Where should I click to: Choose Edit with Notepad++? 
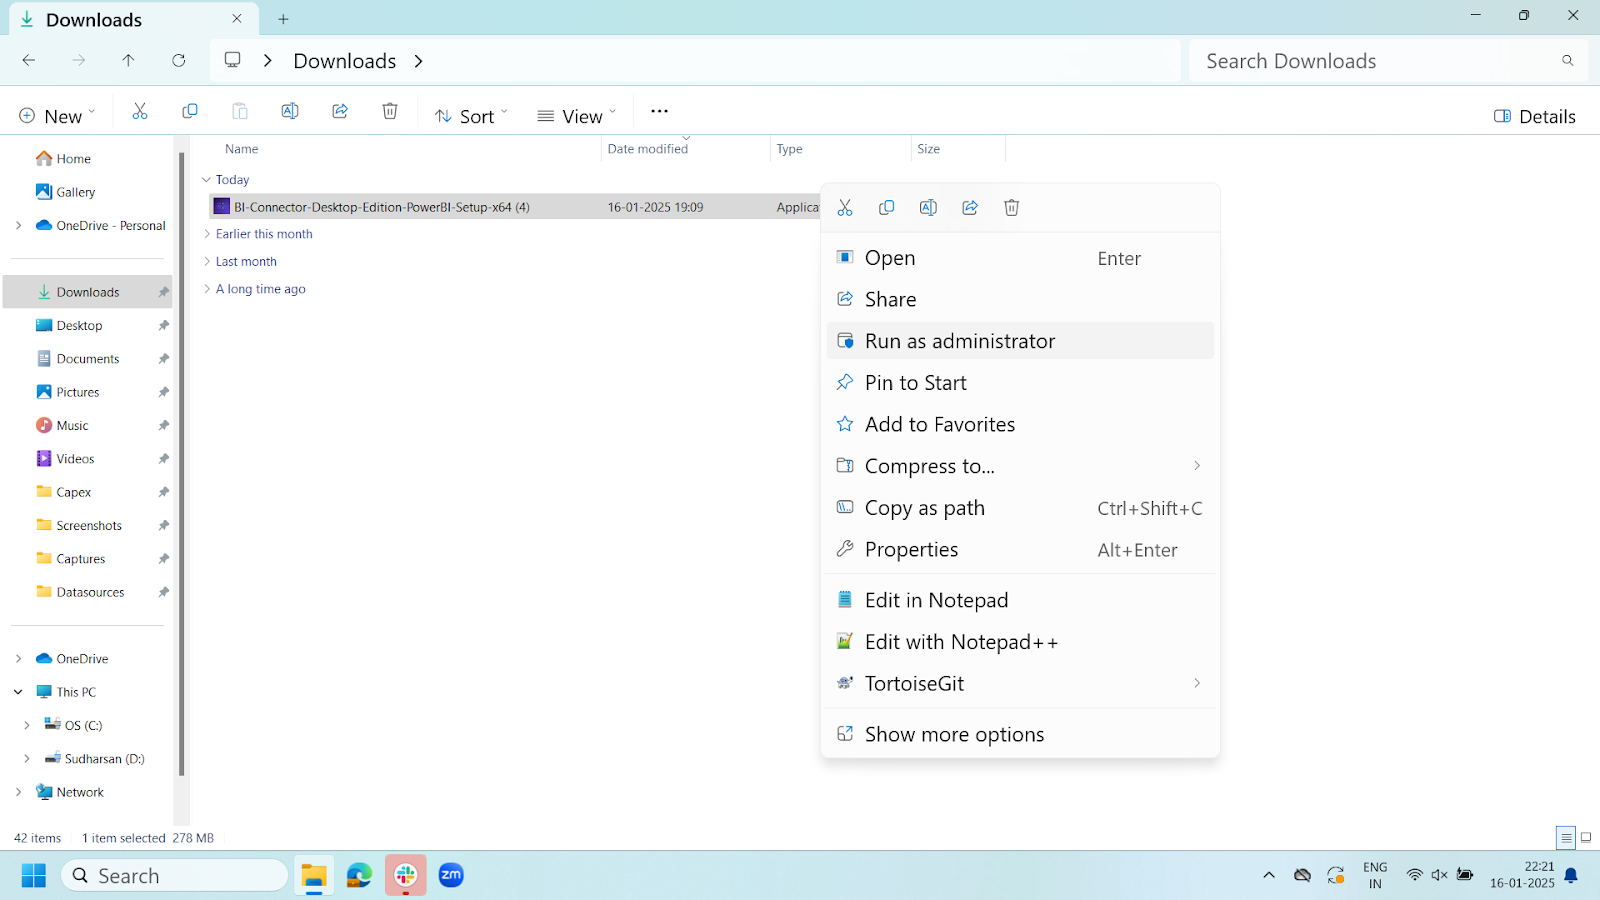click(1020, 642)
